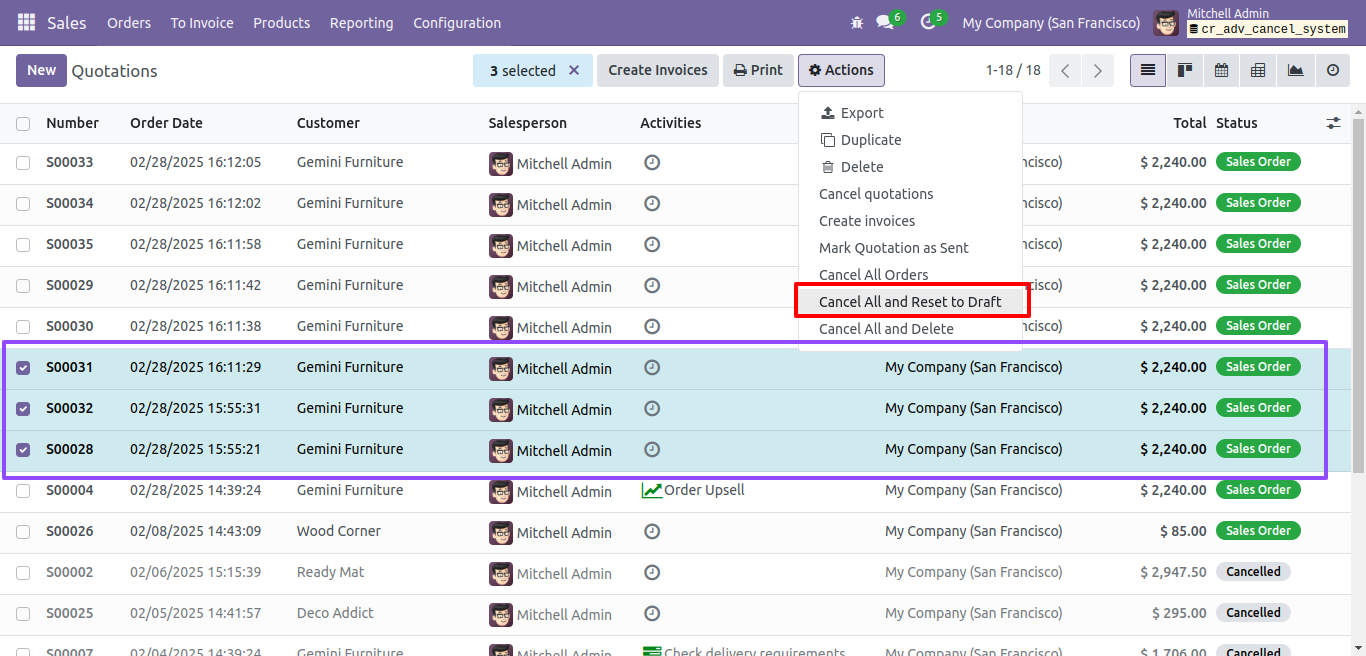The image size is (1366, 656).
Task: Open optional columns settings toggle
Action: [x=1333, y=123]
